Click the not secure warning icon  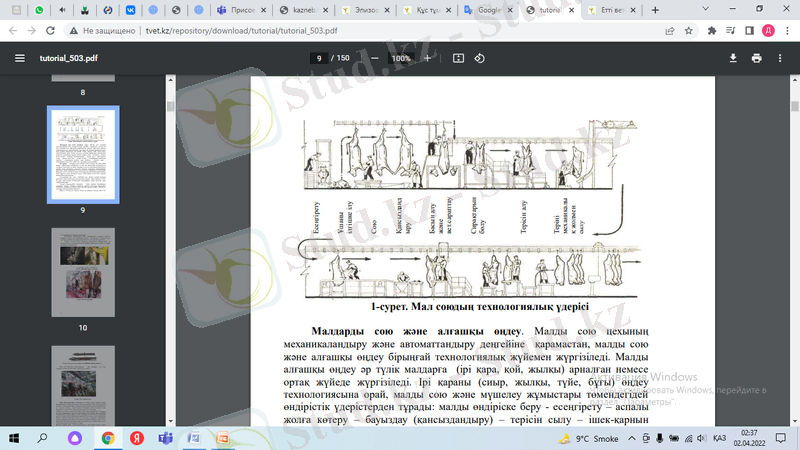click(74, 31)
